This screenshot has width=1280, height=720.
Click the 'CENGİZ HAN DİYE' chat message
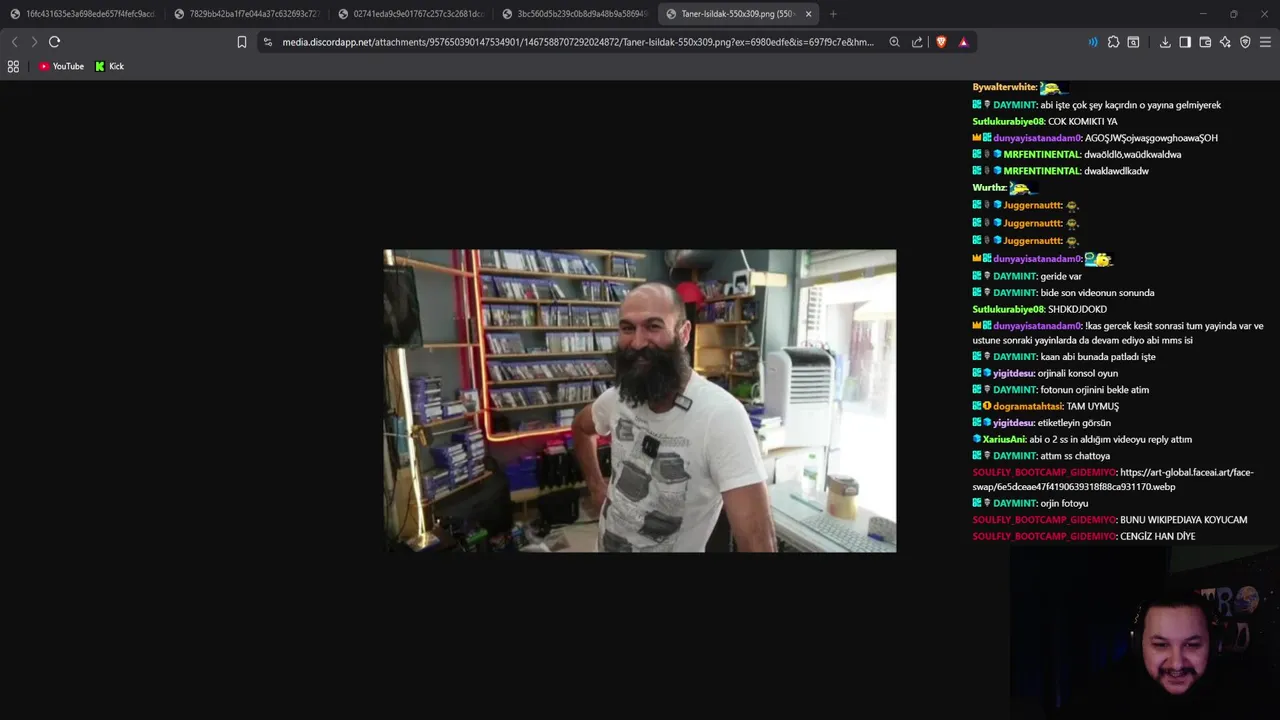pyautogui.click(x=1157, y=536)
